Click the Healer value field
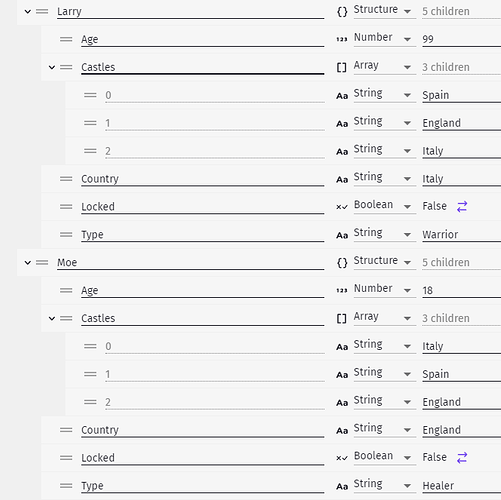Screen dimensions: 501x500 461,486
